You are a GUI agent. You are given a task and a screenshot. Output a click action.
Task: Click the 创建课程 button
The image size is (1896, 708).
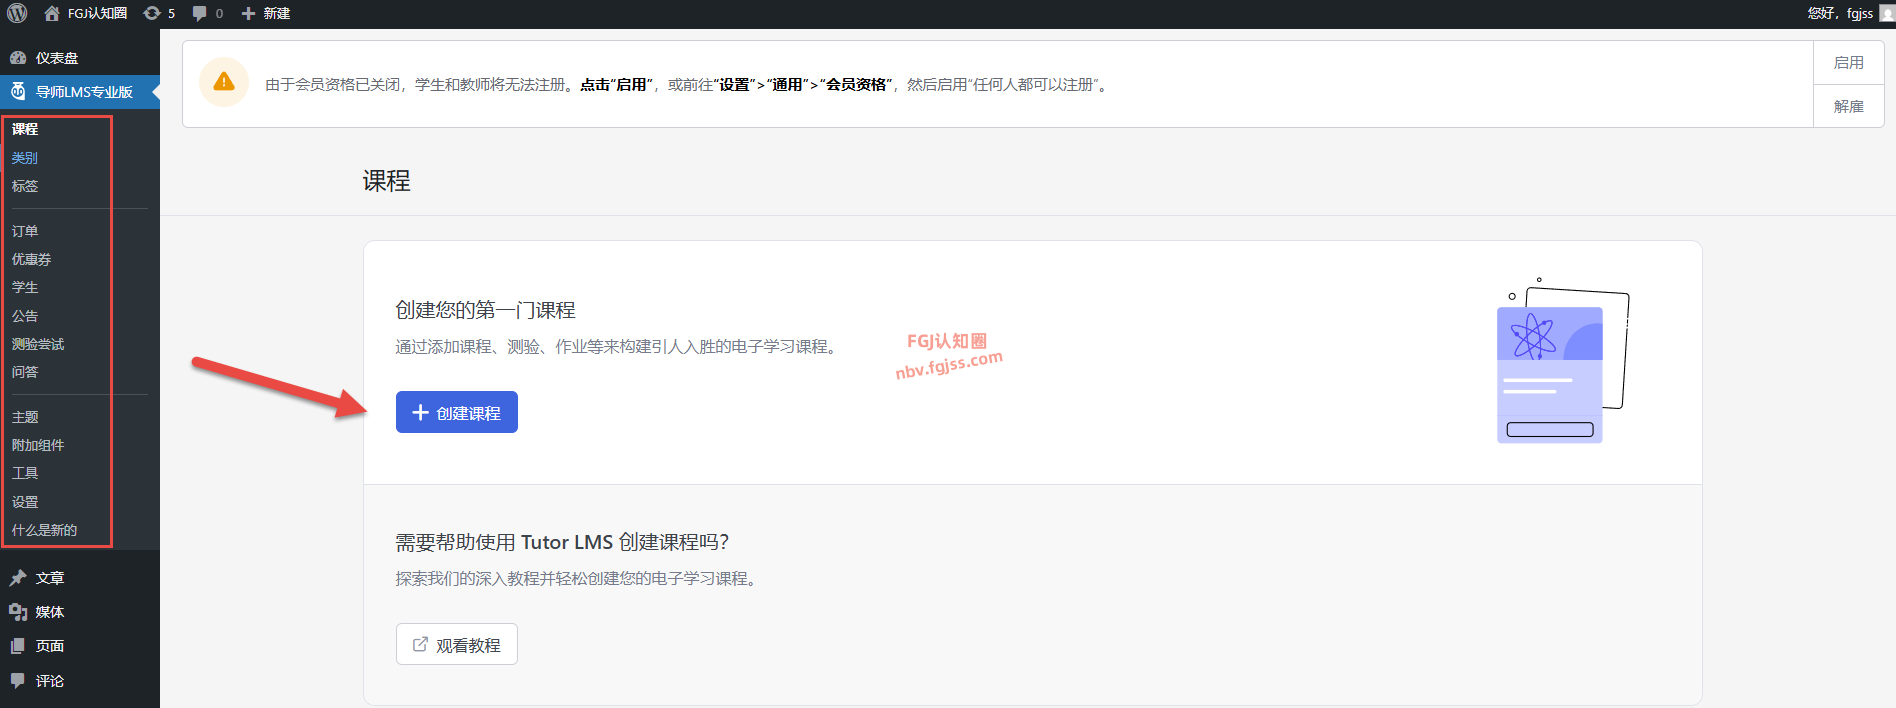pos(457,412)
